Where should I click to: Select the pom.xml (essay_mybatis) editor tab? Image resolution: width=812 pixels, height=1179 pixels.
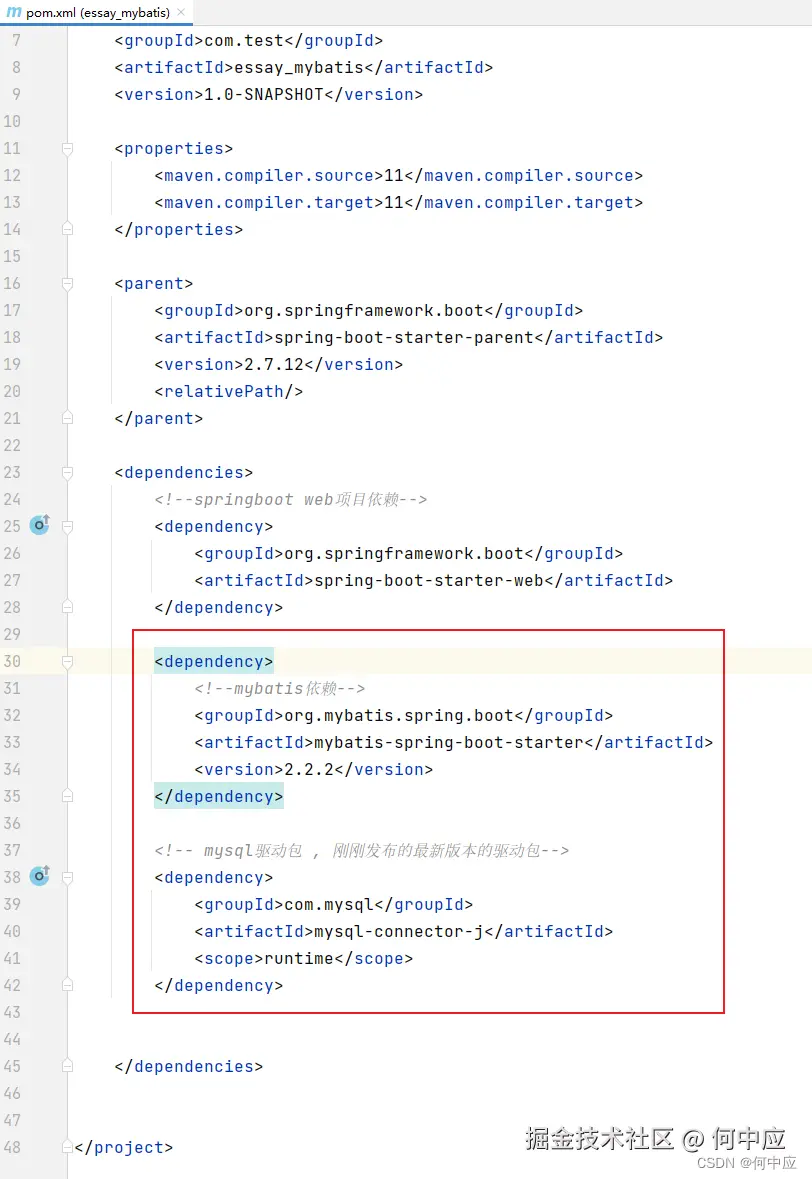pos(97,13)
